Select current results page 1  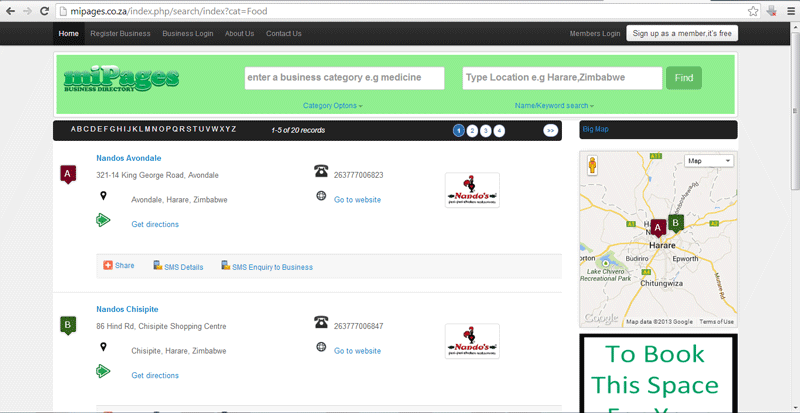tap(459, 131)
